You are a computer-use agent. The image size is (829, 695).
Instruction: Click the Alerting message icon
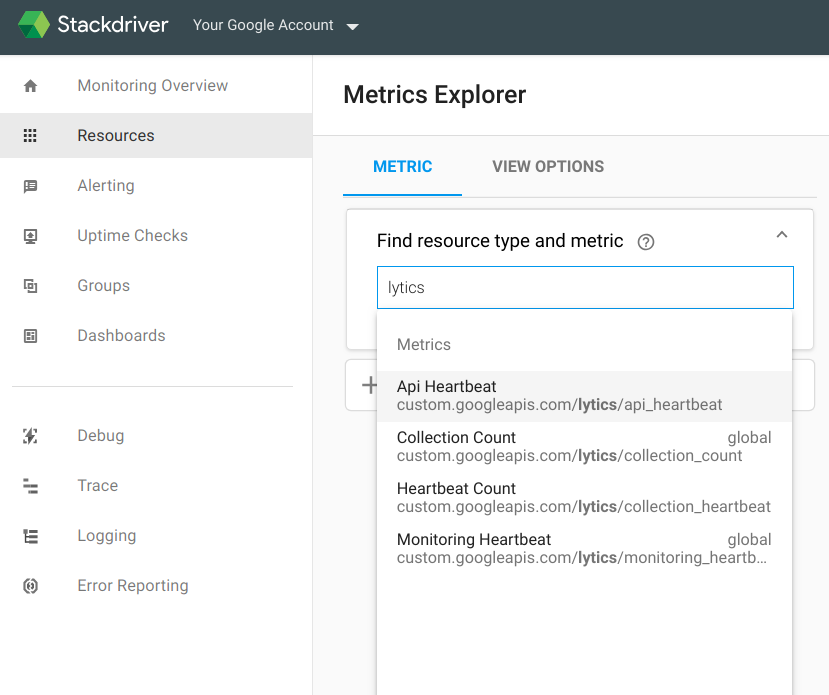[30, 186]
